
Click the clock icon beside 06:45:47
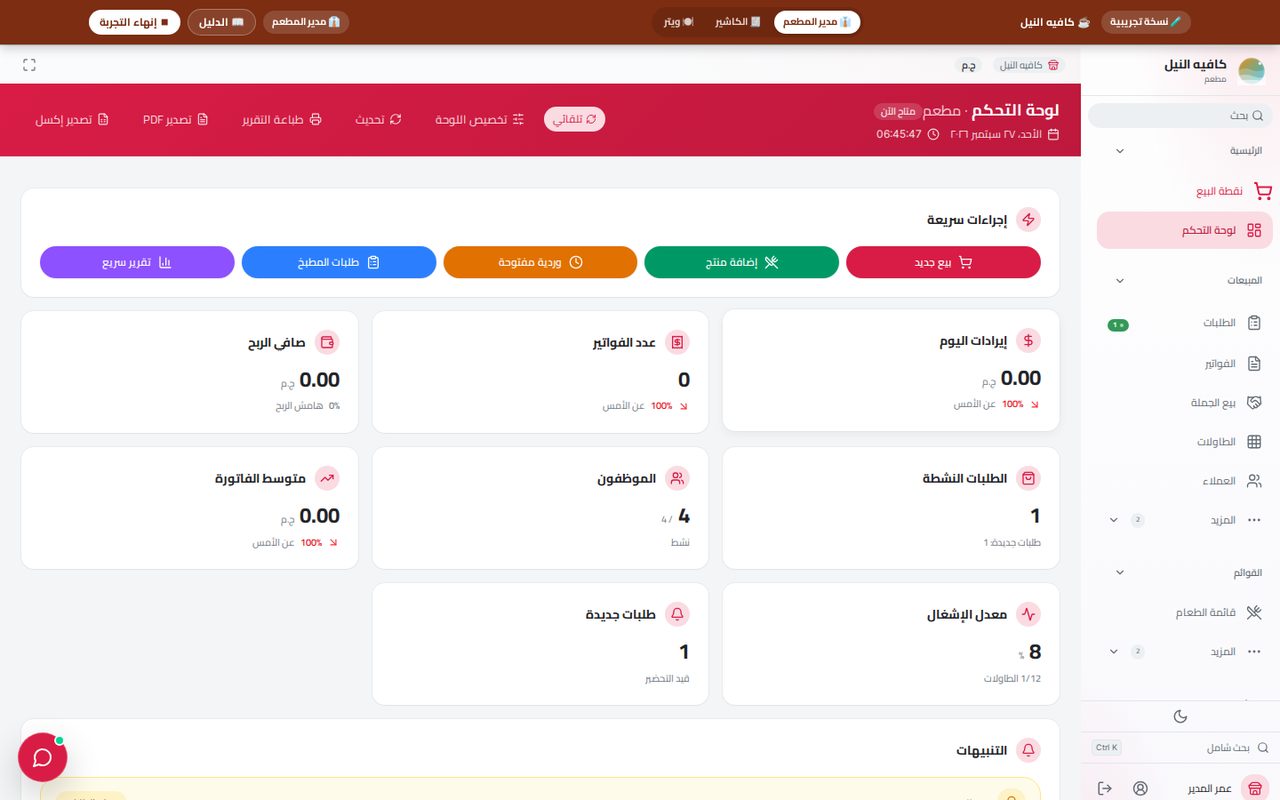934,134
